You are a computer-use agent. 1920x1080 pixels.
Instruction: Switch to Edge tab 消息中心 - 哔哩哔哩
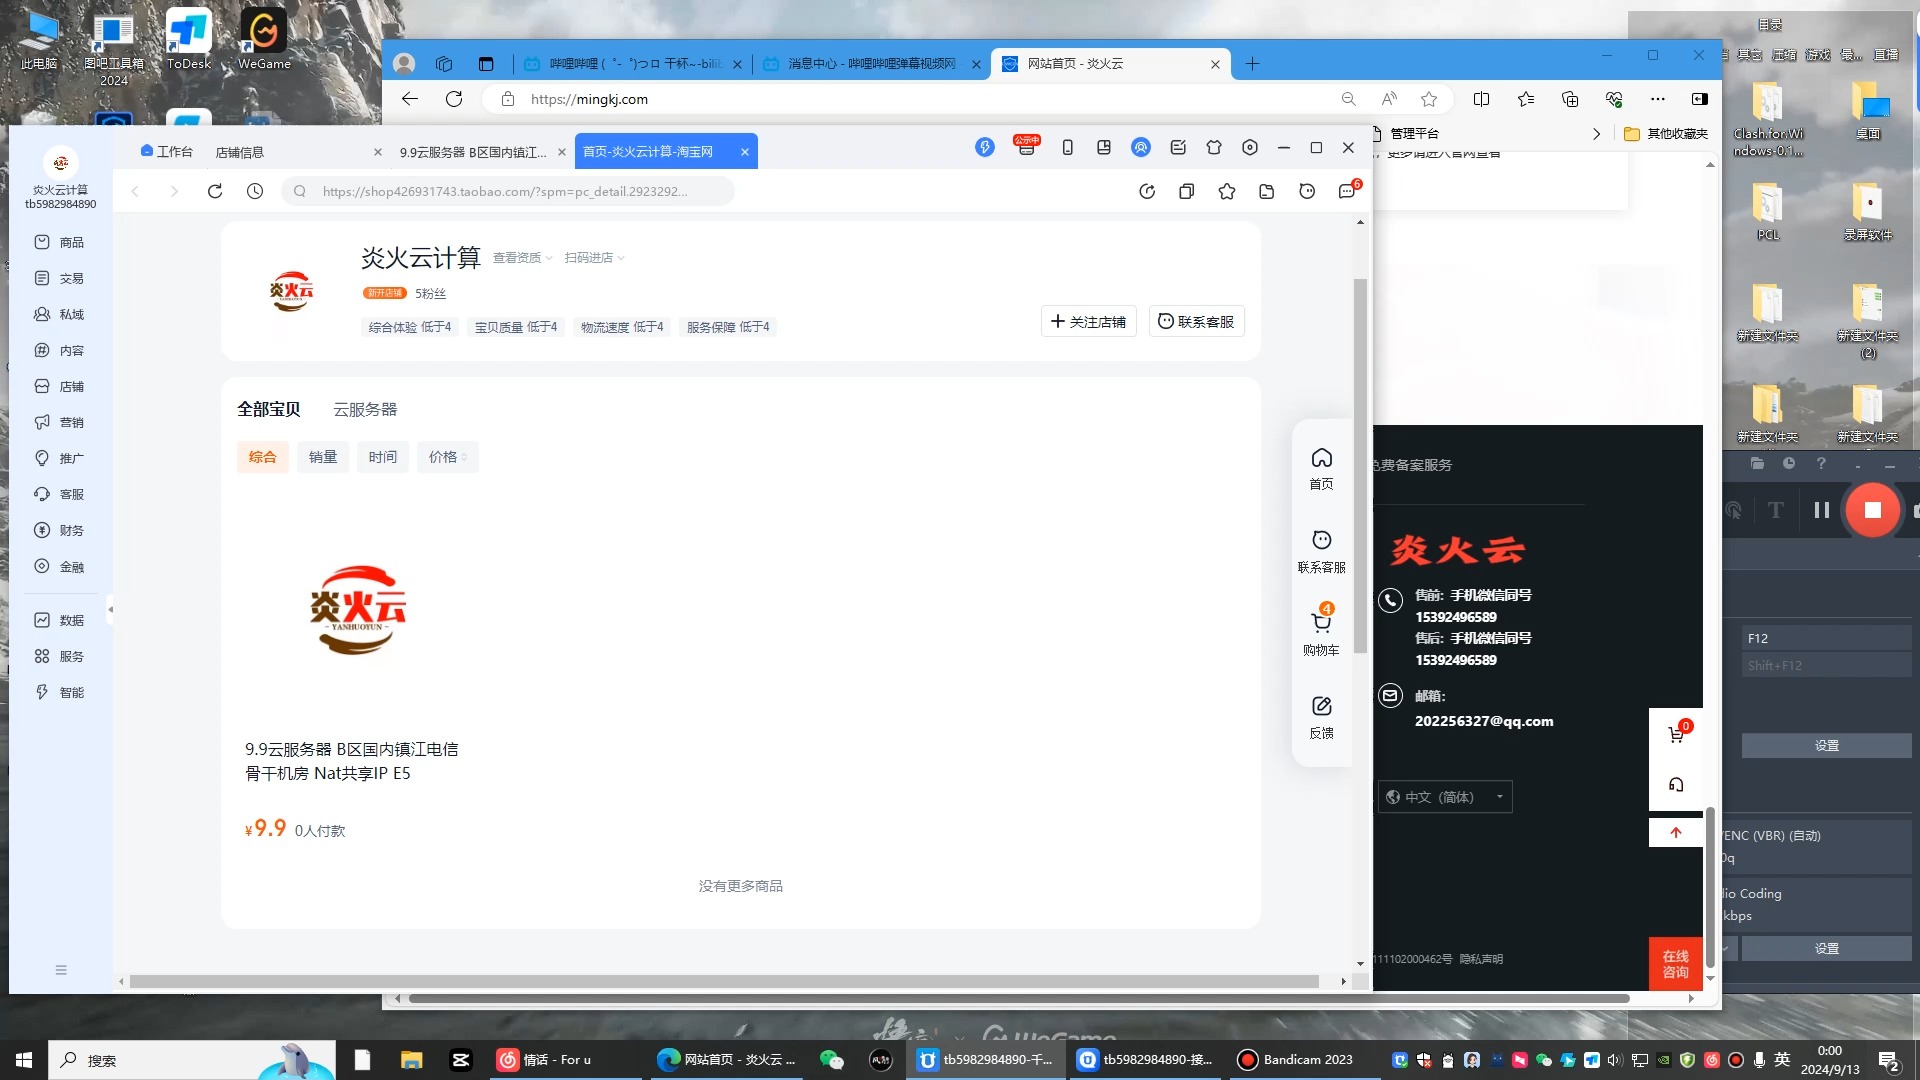[870, 64]
